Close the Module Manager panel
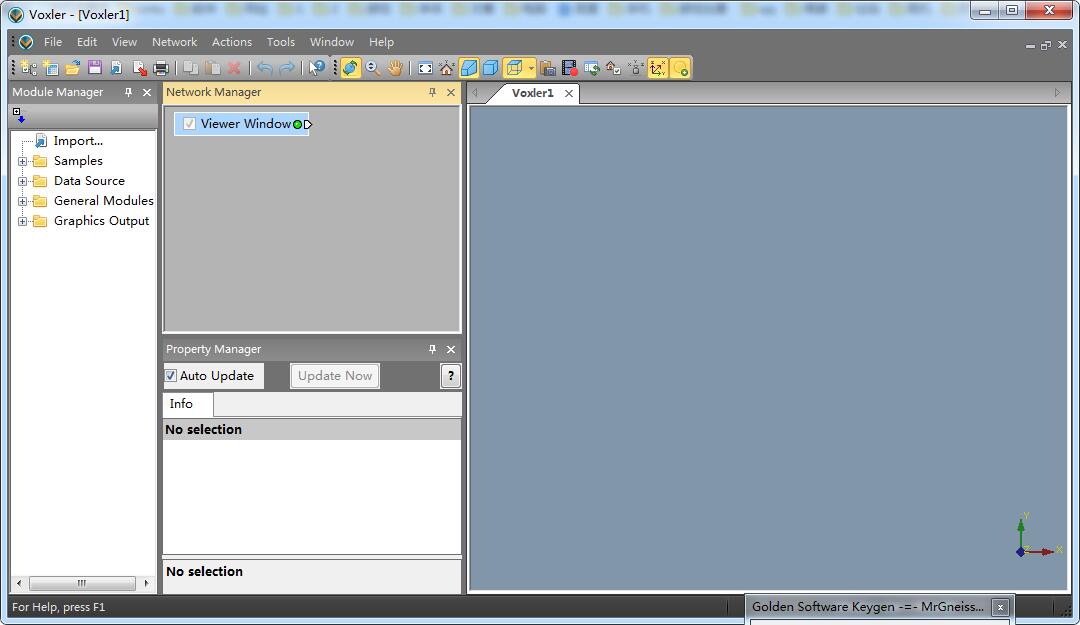1080x625 pixels. click(x=147, y=92)
